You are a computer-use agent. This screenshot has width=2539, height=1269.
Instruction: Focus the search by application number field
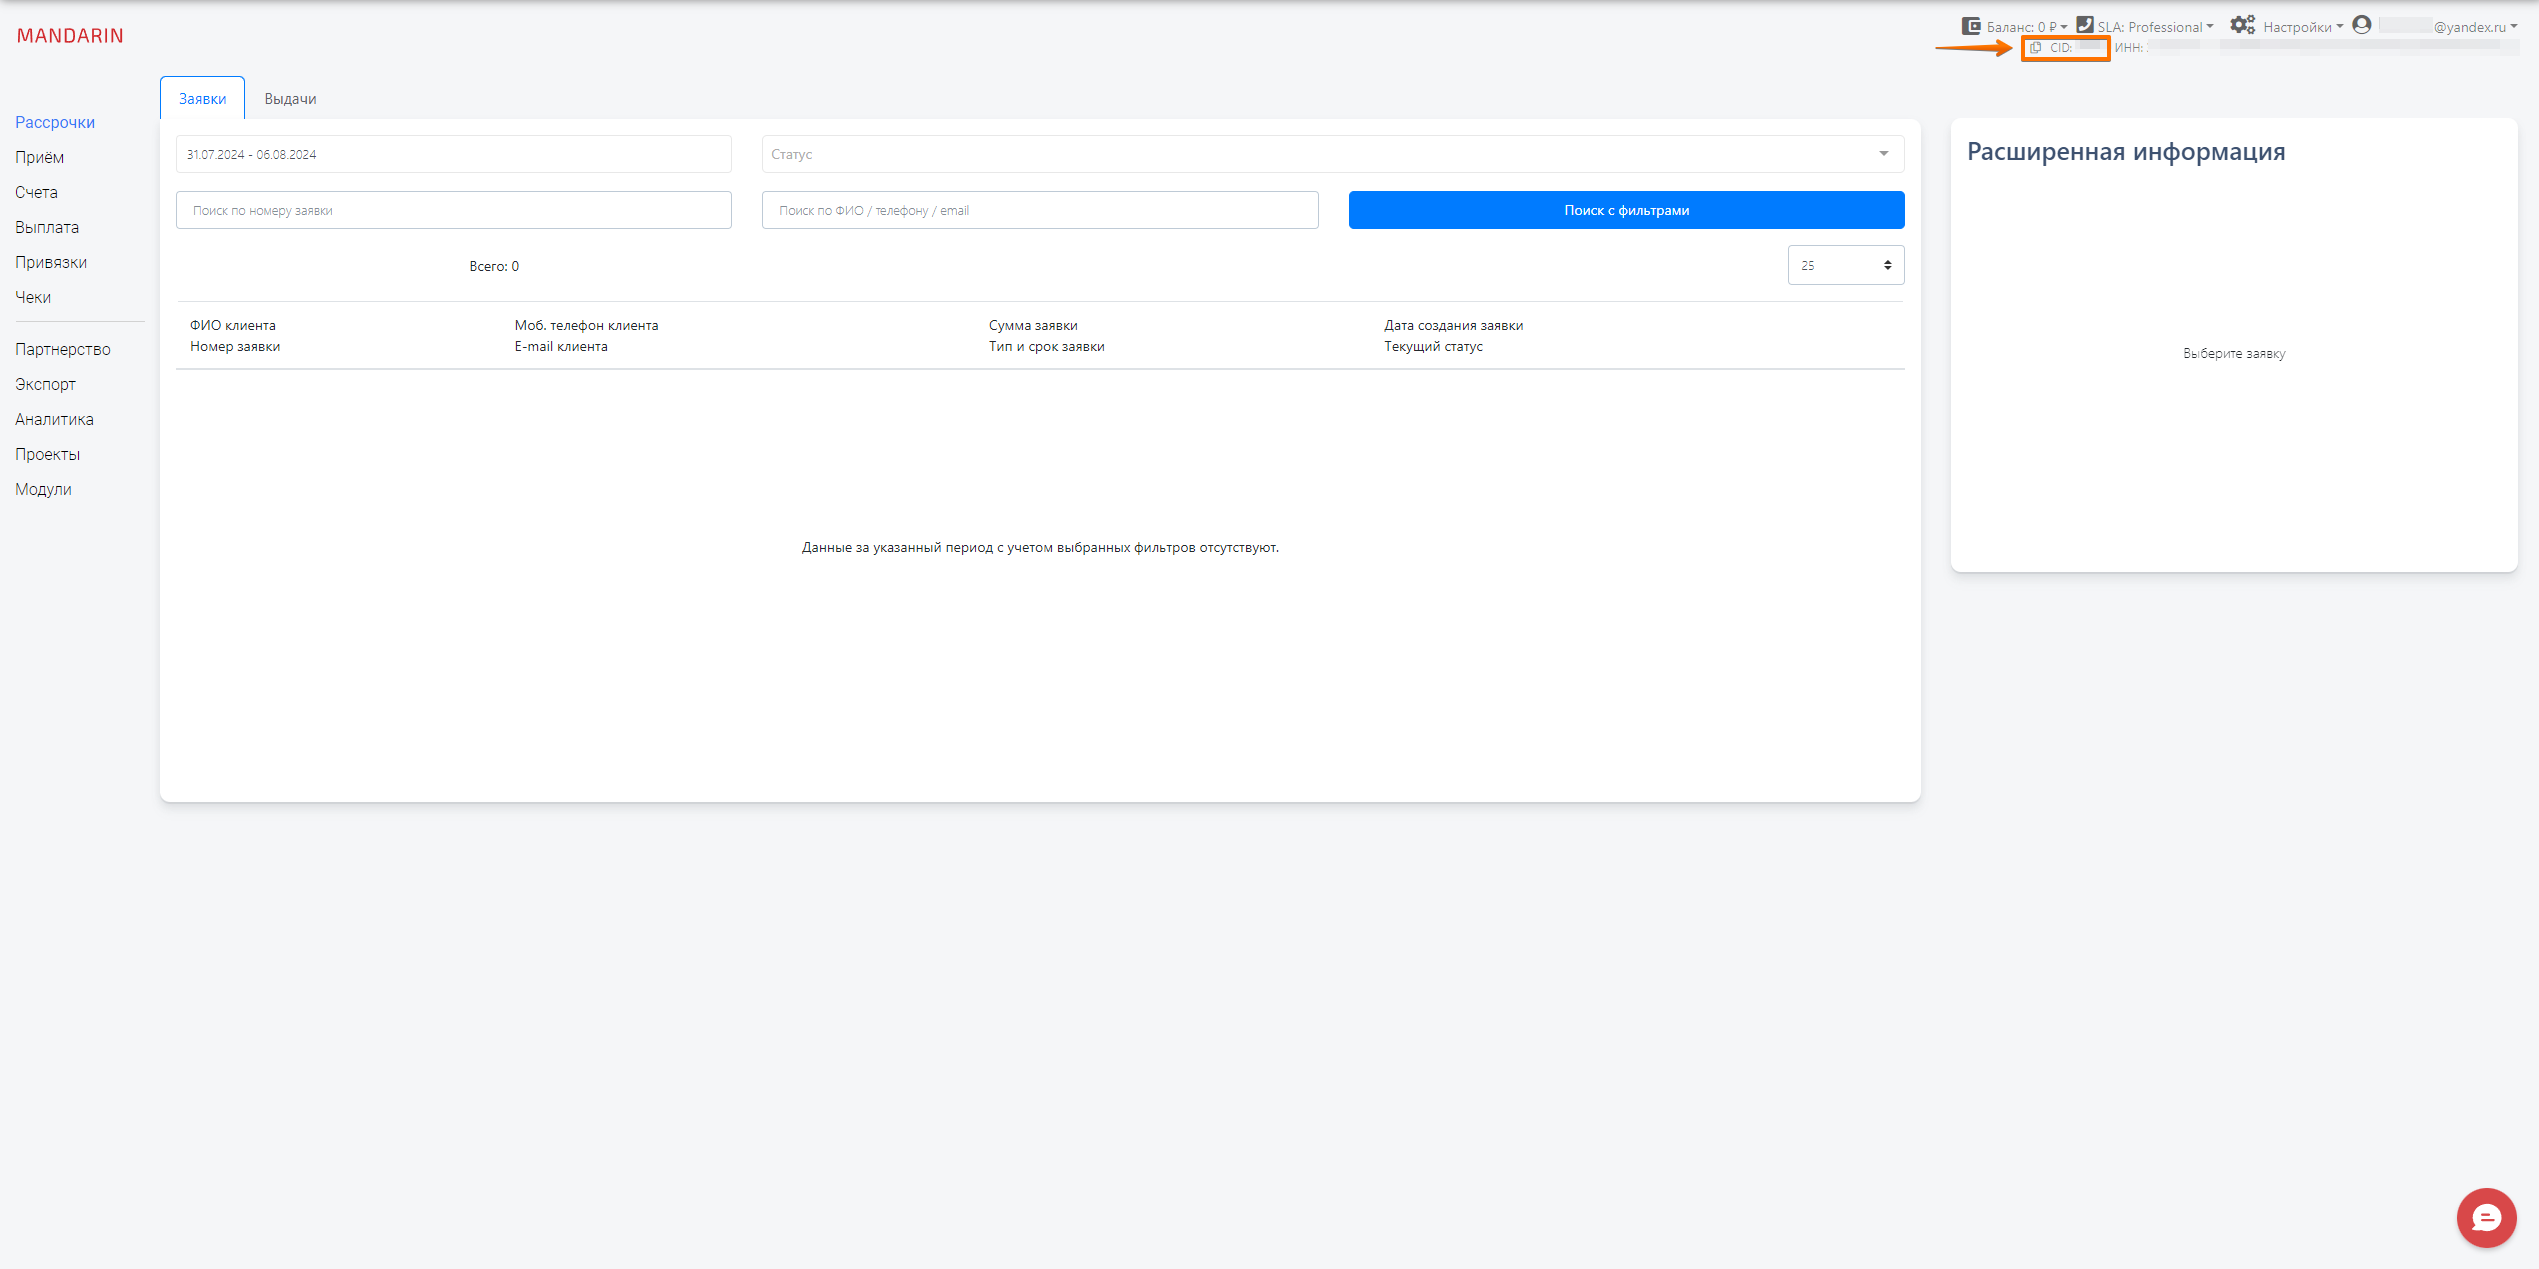pyautogui.click(x=453, y=210)
